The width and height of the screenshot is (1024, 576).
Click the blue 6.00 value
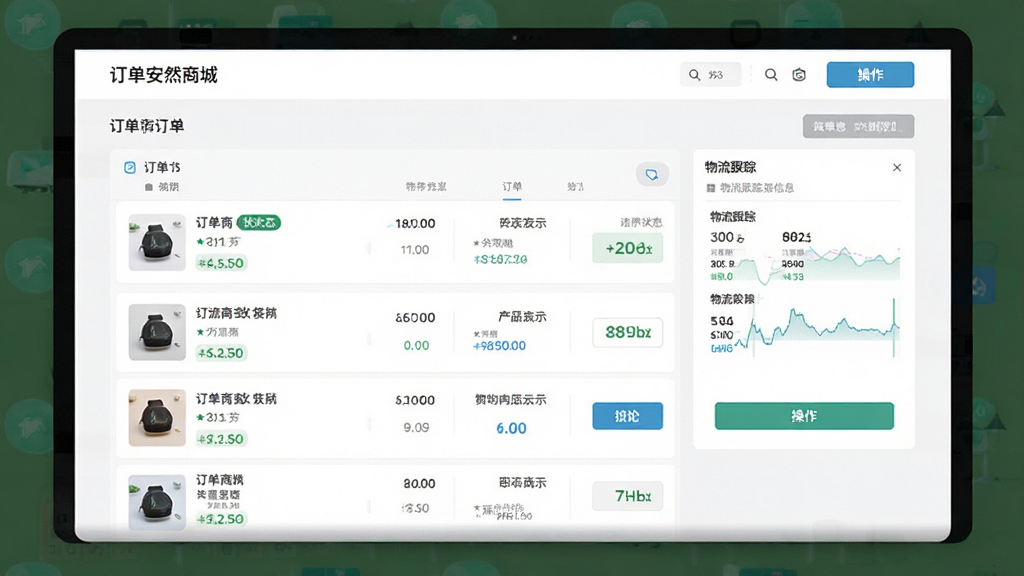[511, 428]
